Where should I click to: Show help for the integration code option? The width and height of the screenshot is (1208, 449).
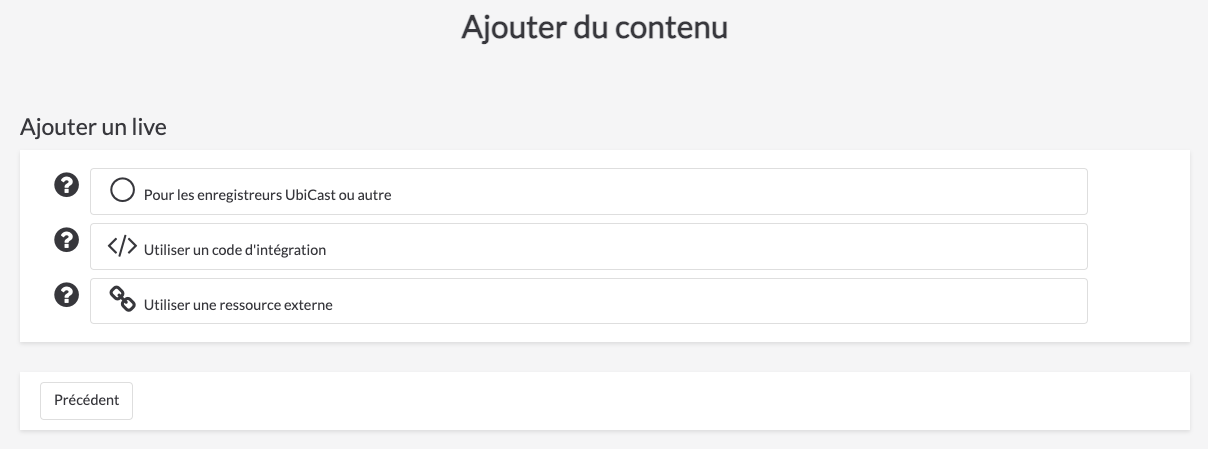point(66,240)
